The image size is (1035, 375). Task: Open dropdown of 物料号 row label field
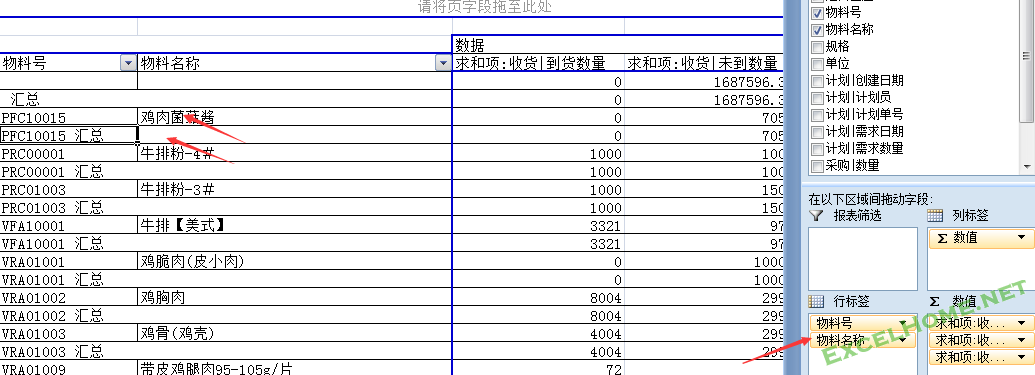click(x=902, y=323)
